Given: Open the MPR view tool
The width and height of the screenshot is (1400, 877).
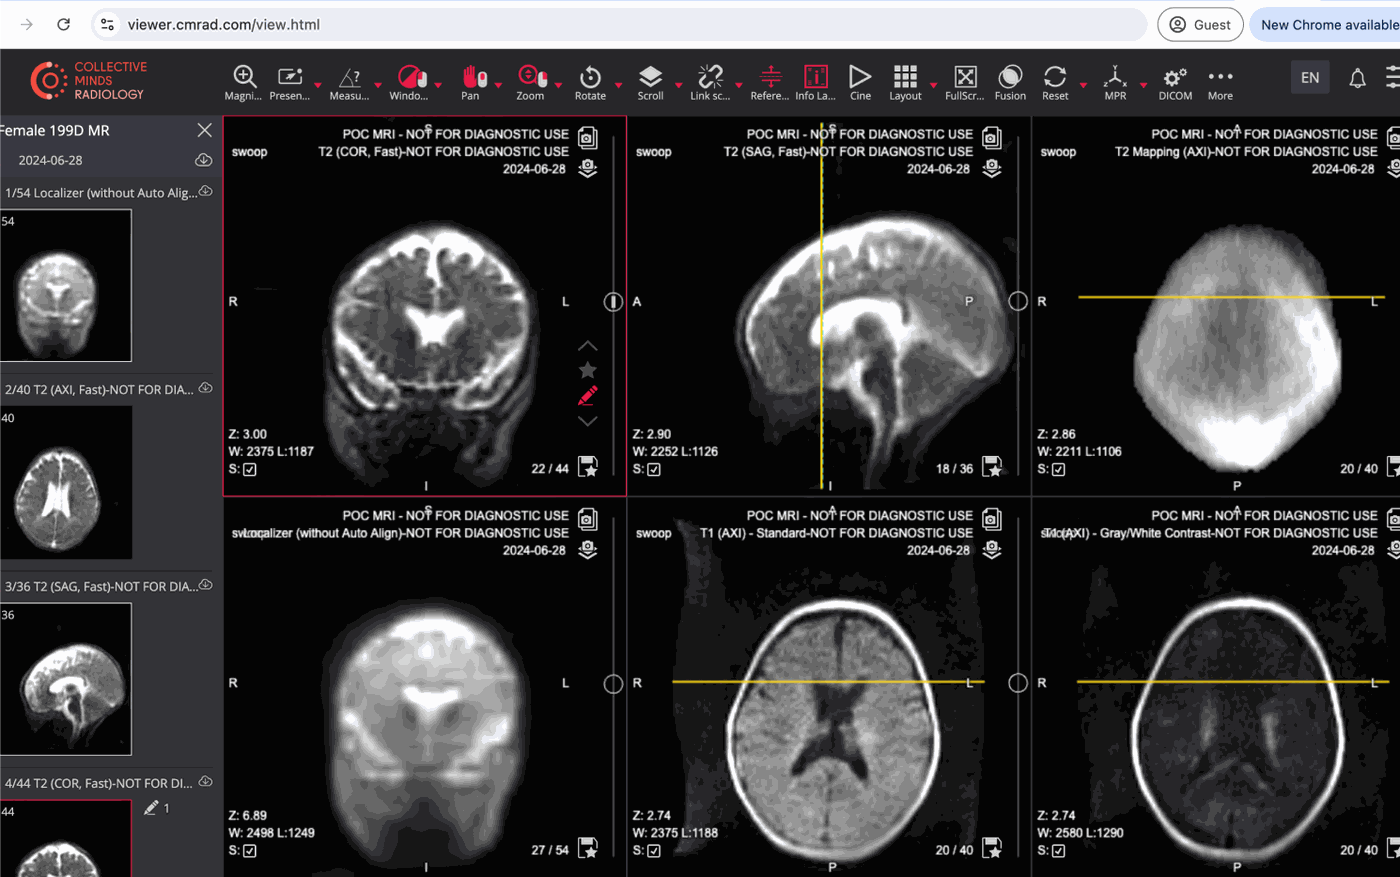Looking at the screenshot, I should (1115, 82).
